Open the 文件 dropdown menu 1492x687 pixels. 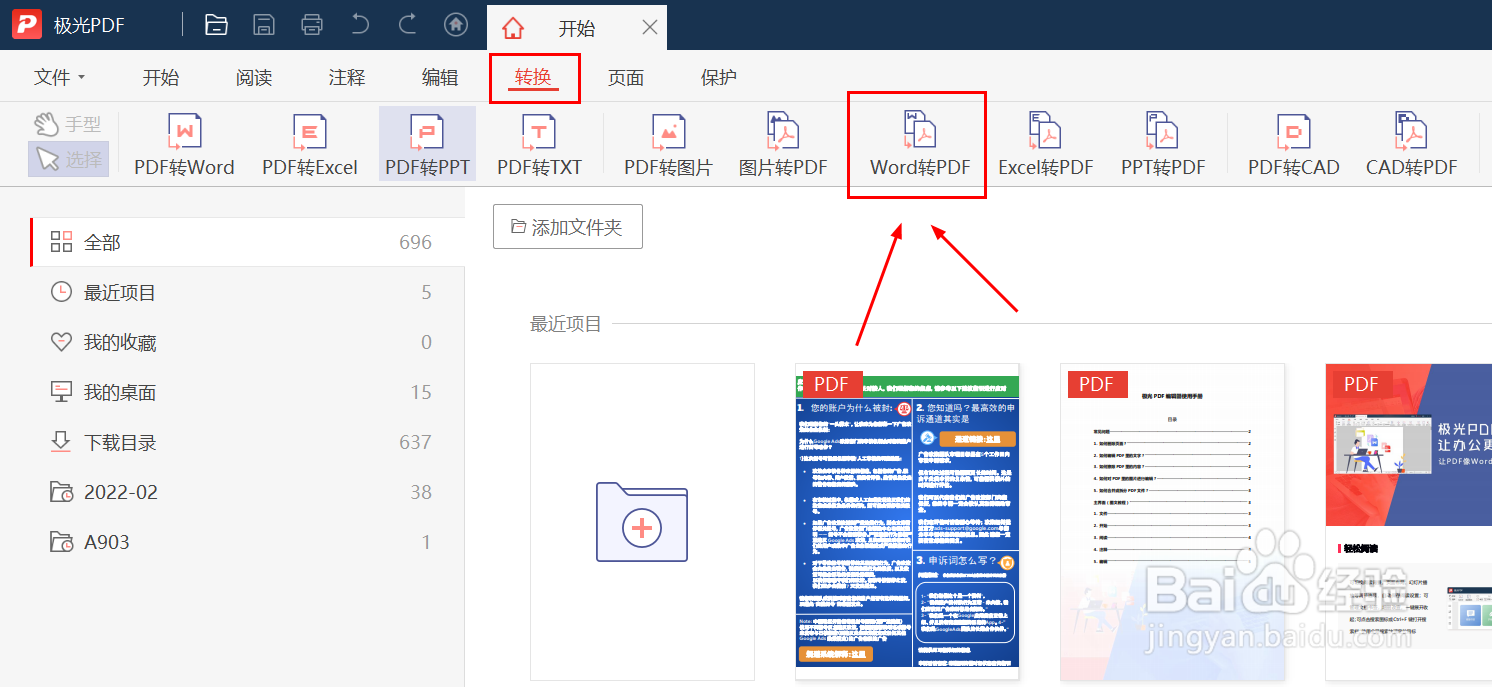click(59, 77)
